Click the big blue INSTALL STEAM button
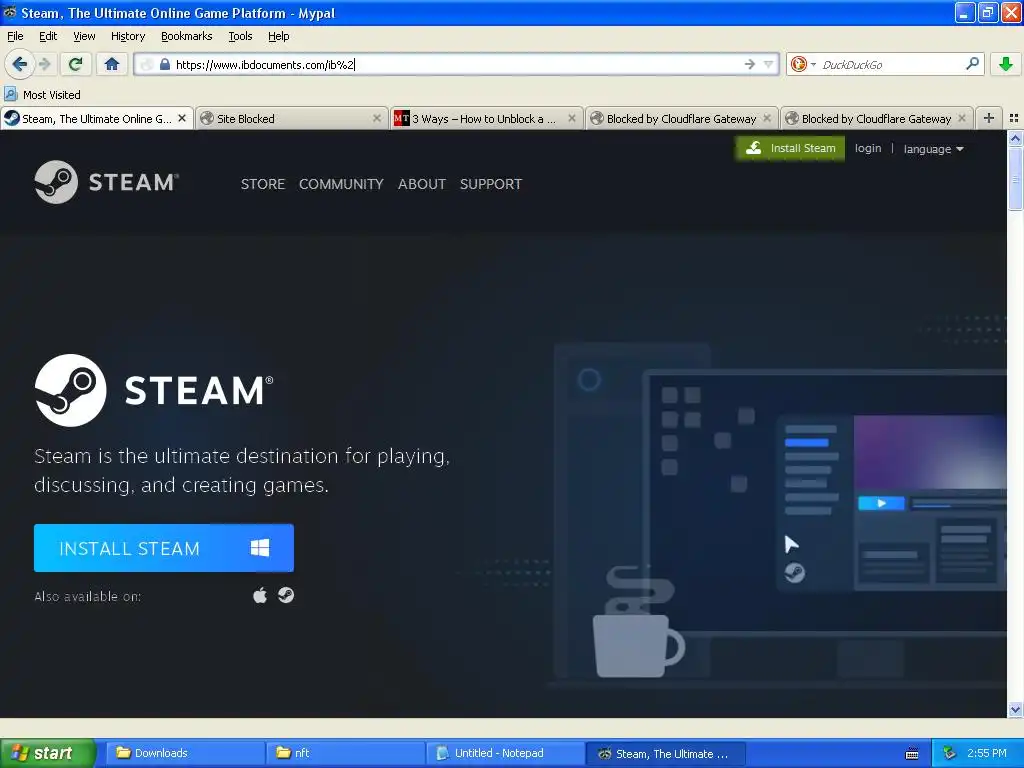The width and height of the screenshot is (1024, 768). pos(164,548)
